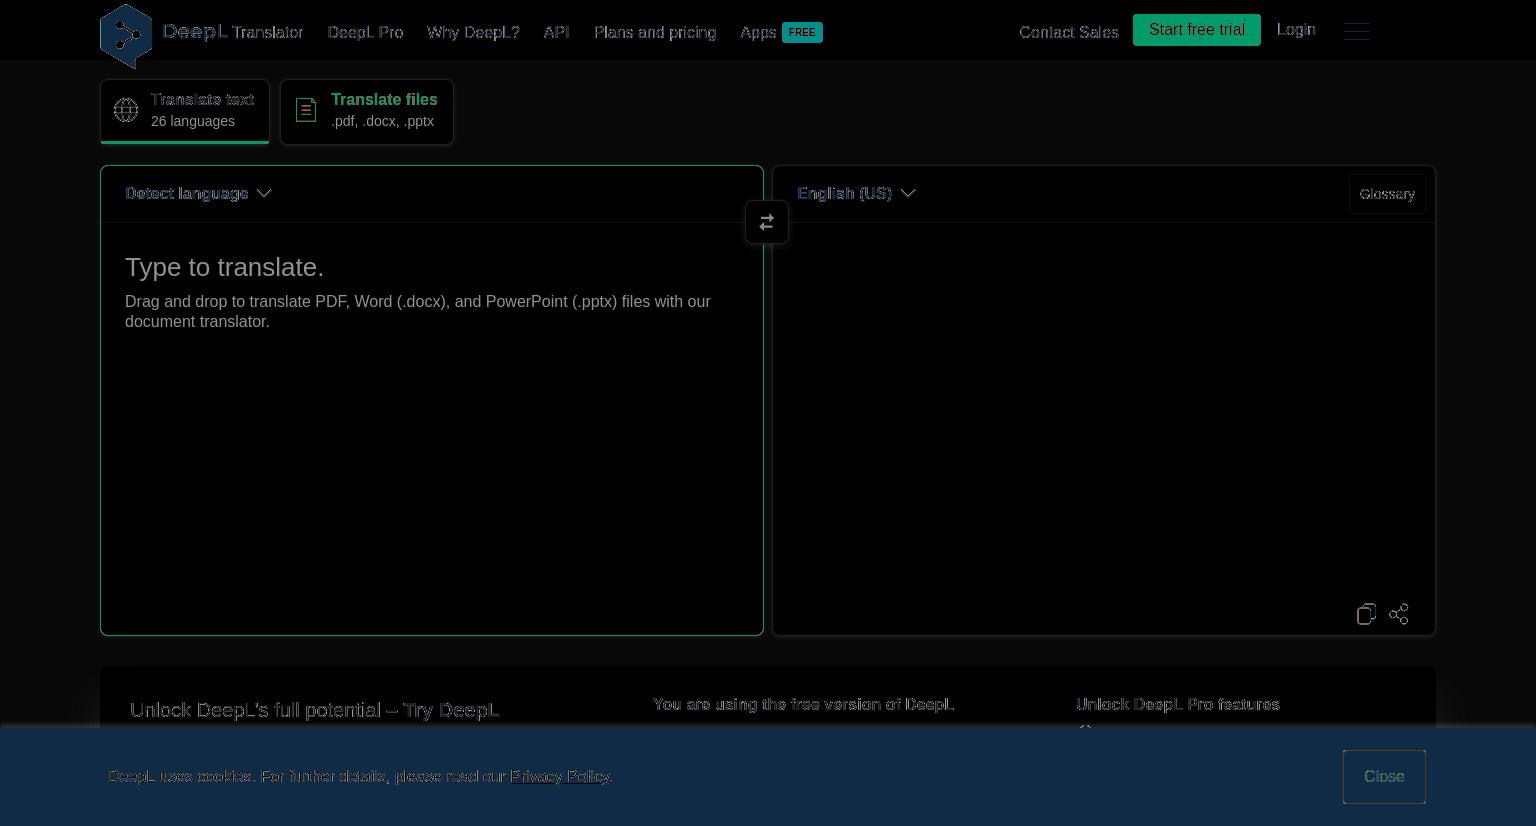This screenshot has width=1536, height=826.
Task: Click the Start free trial button
Action: point(1197,30)
